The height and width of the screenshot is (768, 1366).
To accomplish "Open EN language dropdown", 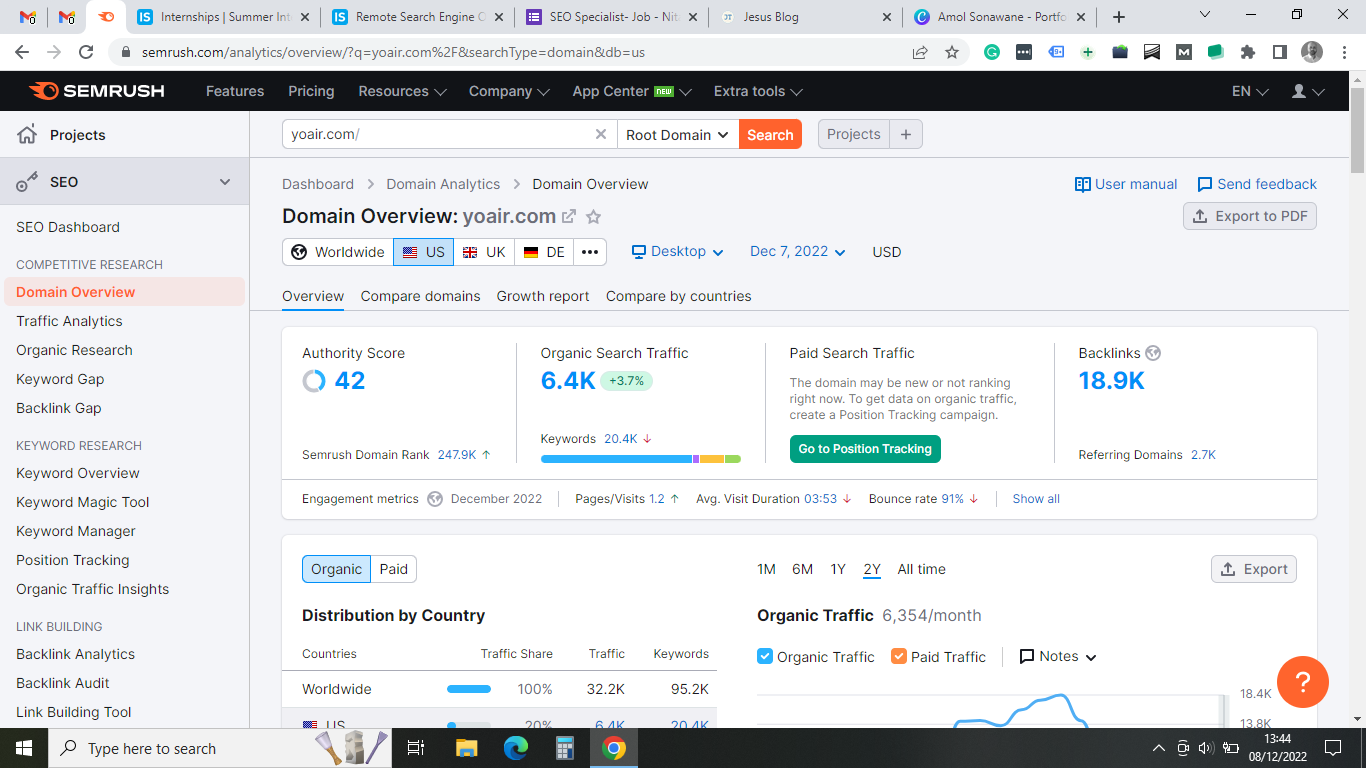I will (x=1250, y=91).
